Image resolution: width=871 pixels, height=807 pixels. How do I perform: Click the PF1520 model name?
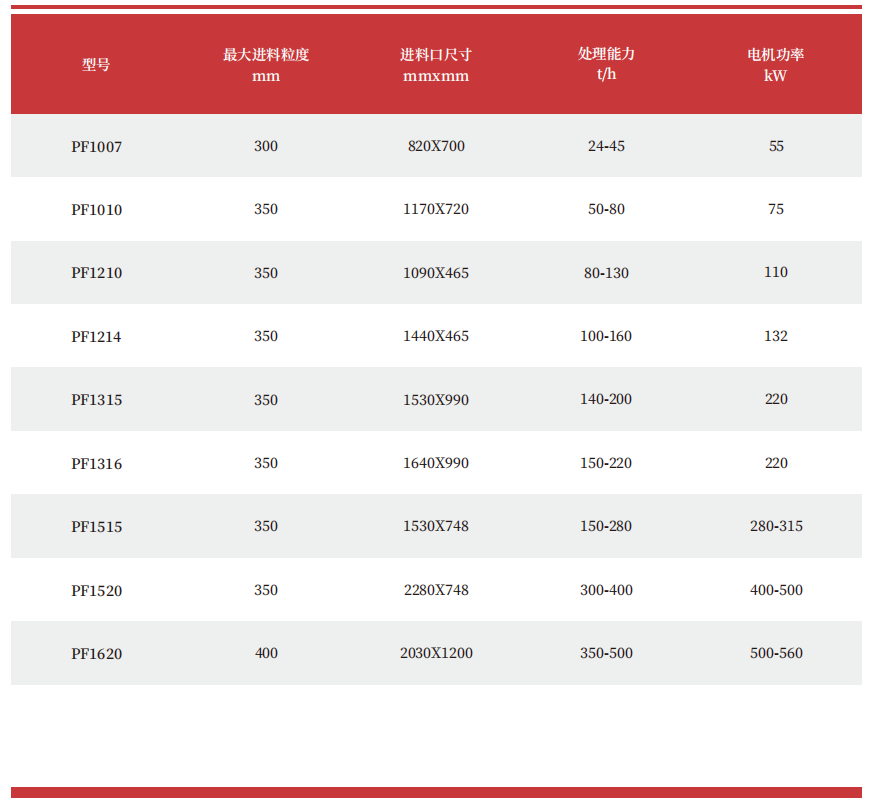96,591
